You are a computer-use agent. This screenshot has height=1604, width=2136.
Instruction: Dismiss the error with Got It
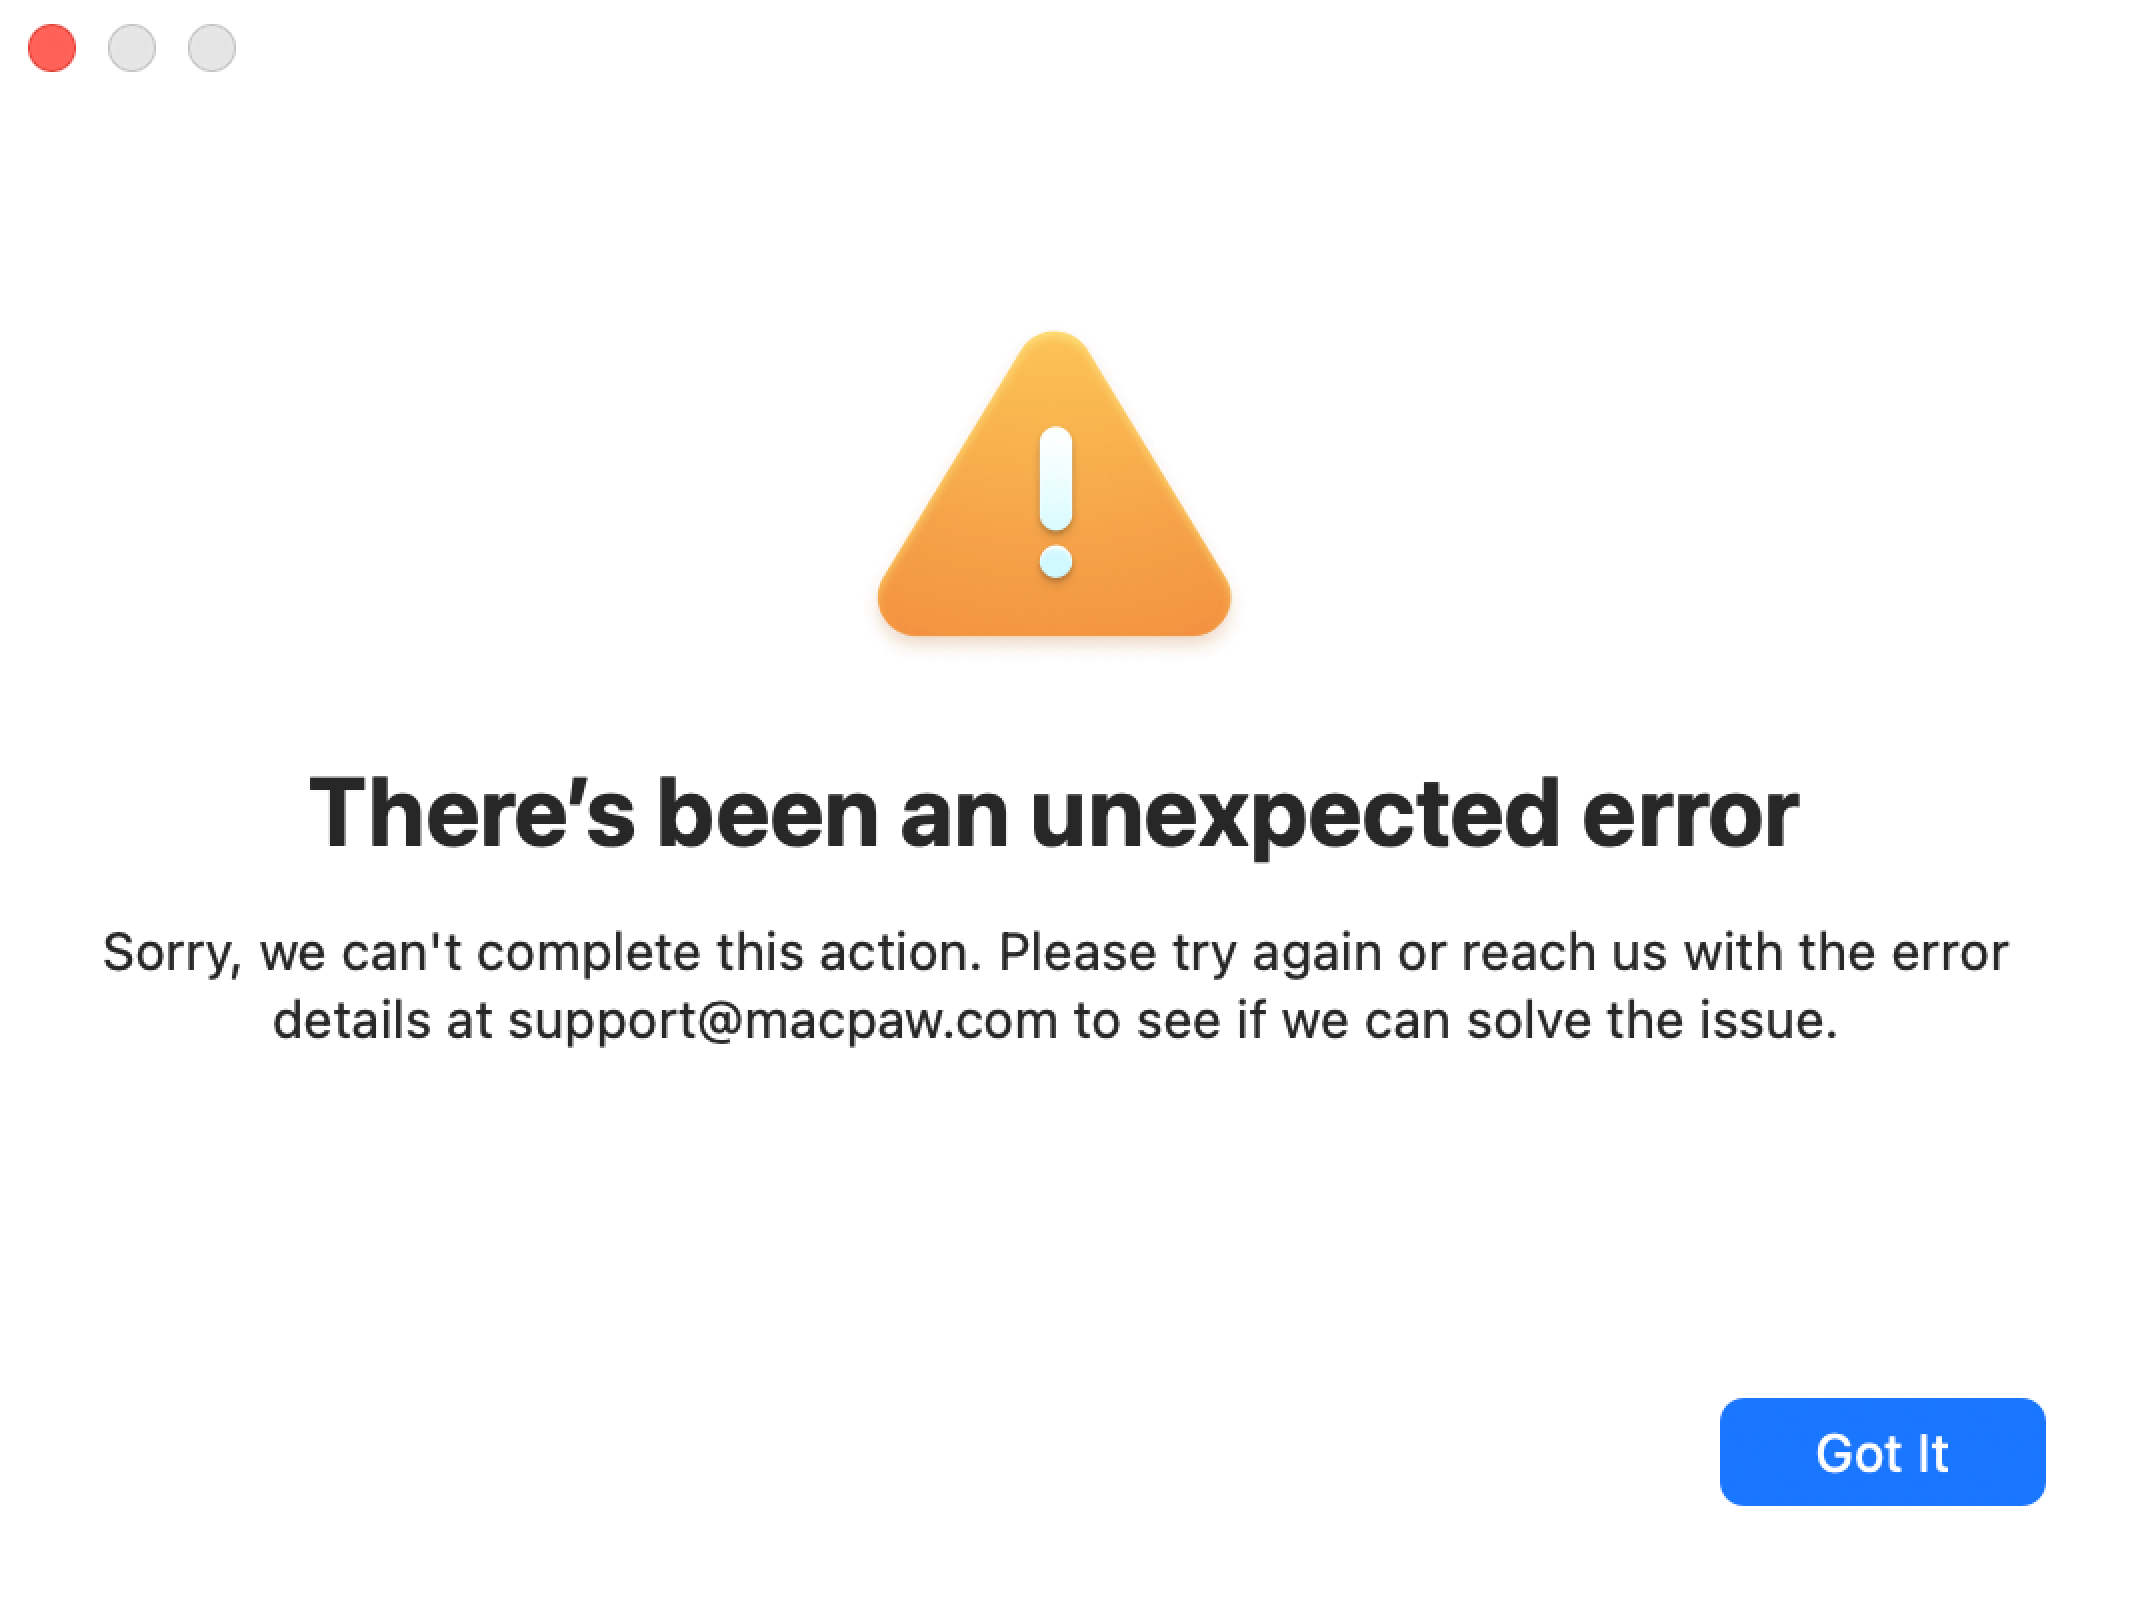click(1882, 1452)
